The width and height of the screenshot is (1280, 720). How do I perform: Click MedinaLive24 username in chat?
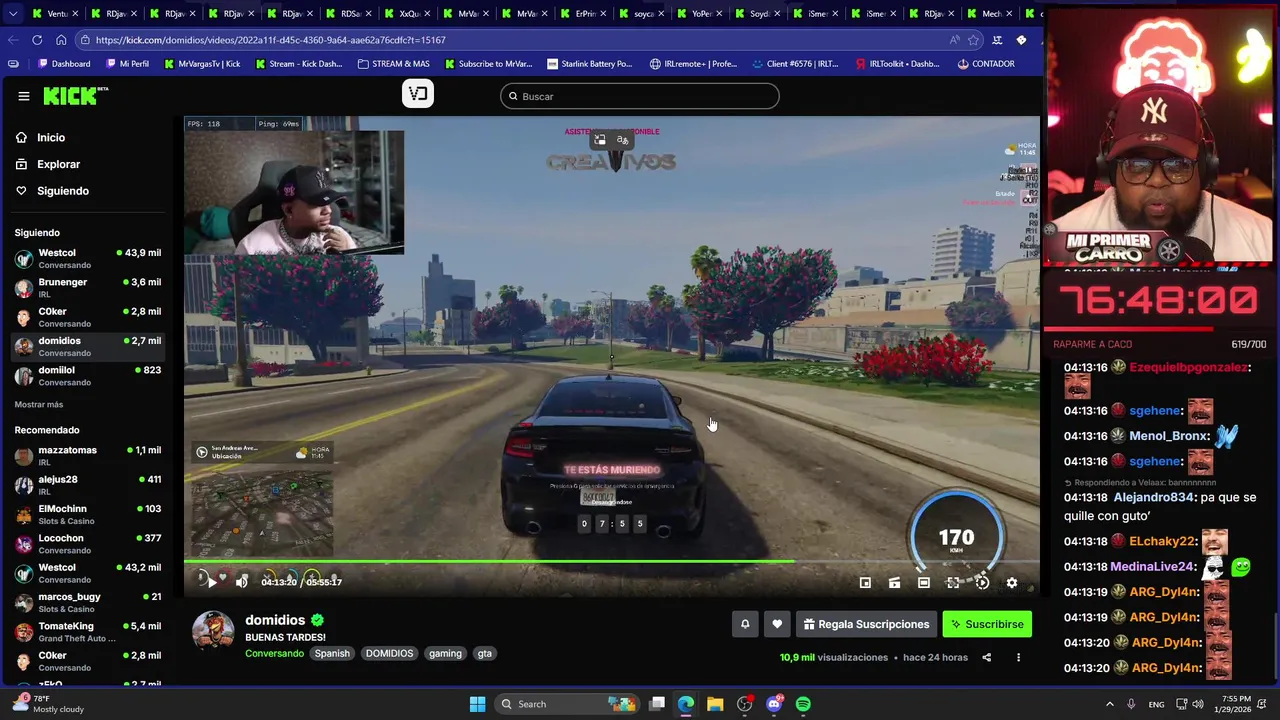[x=1152, y=567]
